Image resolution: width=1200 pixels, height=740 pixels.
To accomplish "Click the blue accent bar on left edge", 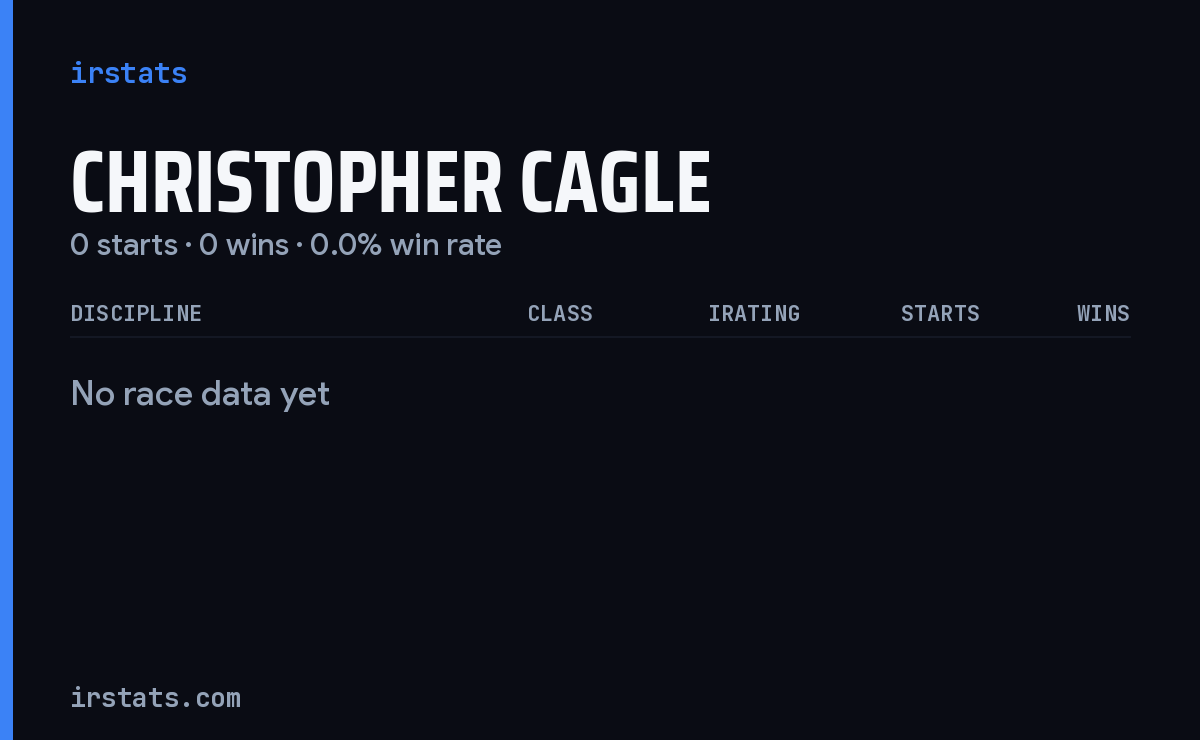I will click(x=6, y=370).
